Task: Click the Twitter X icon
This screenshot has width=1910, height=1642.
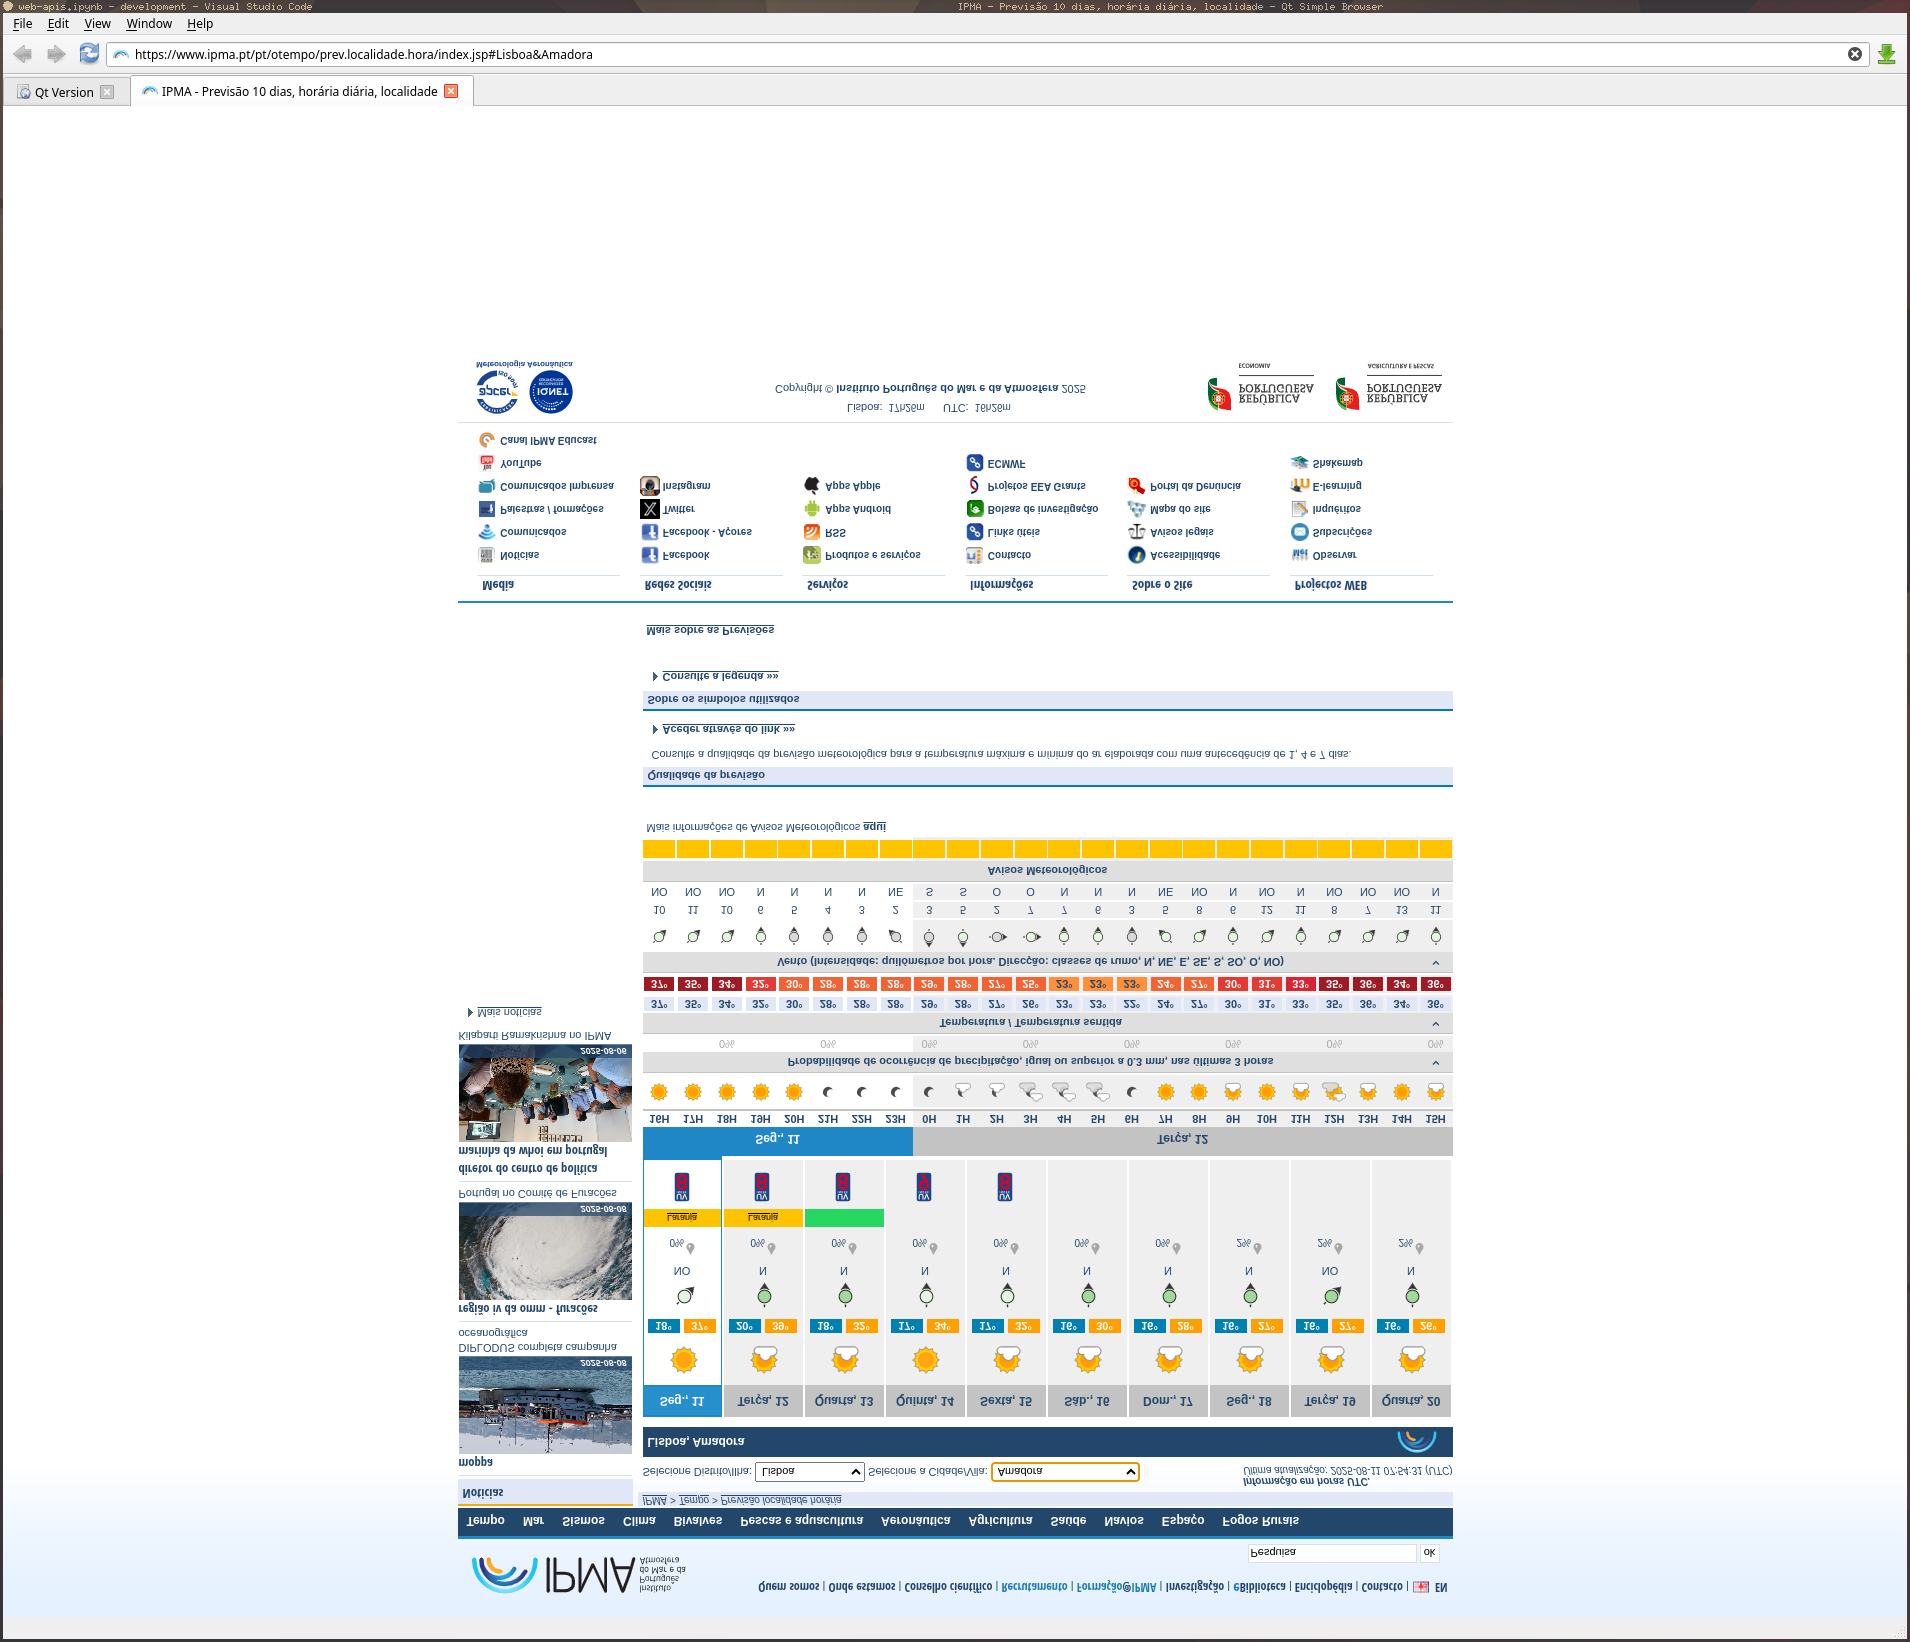Action: pyautogui.click(x=649, y=508)
